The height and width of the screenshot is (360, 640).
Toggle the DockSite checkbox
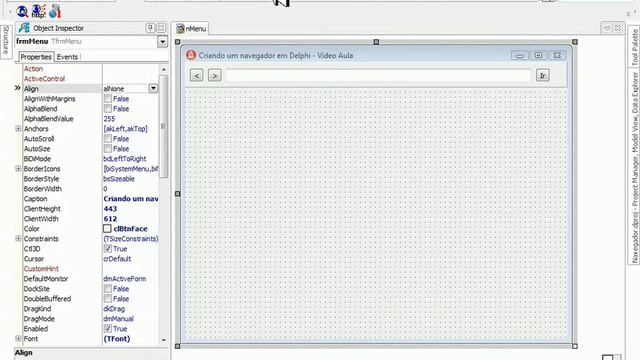tap(108, 289)
